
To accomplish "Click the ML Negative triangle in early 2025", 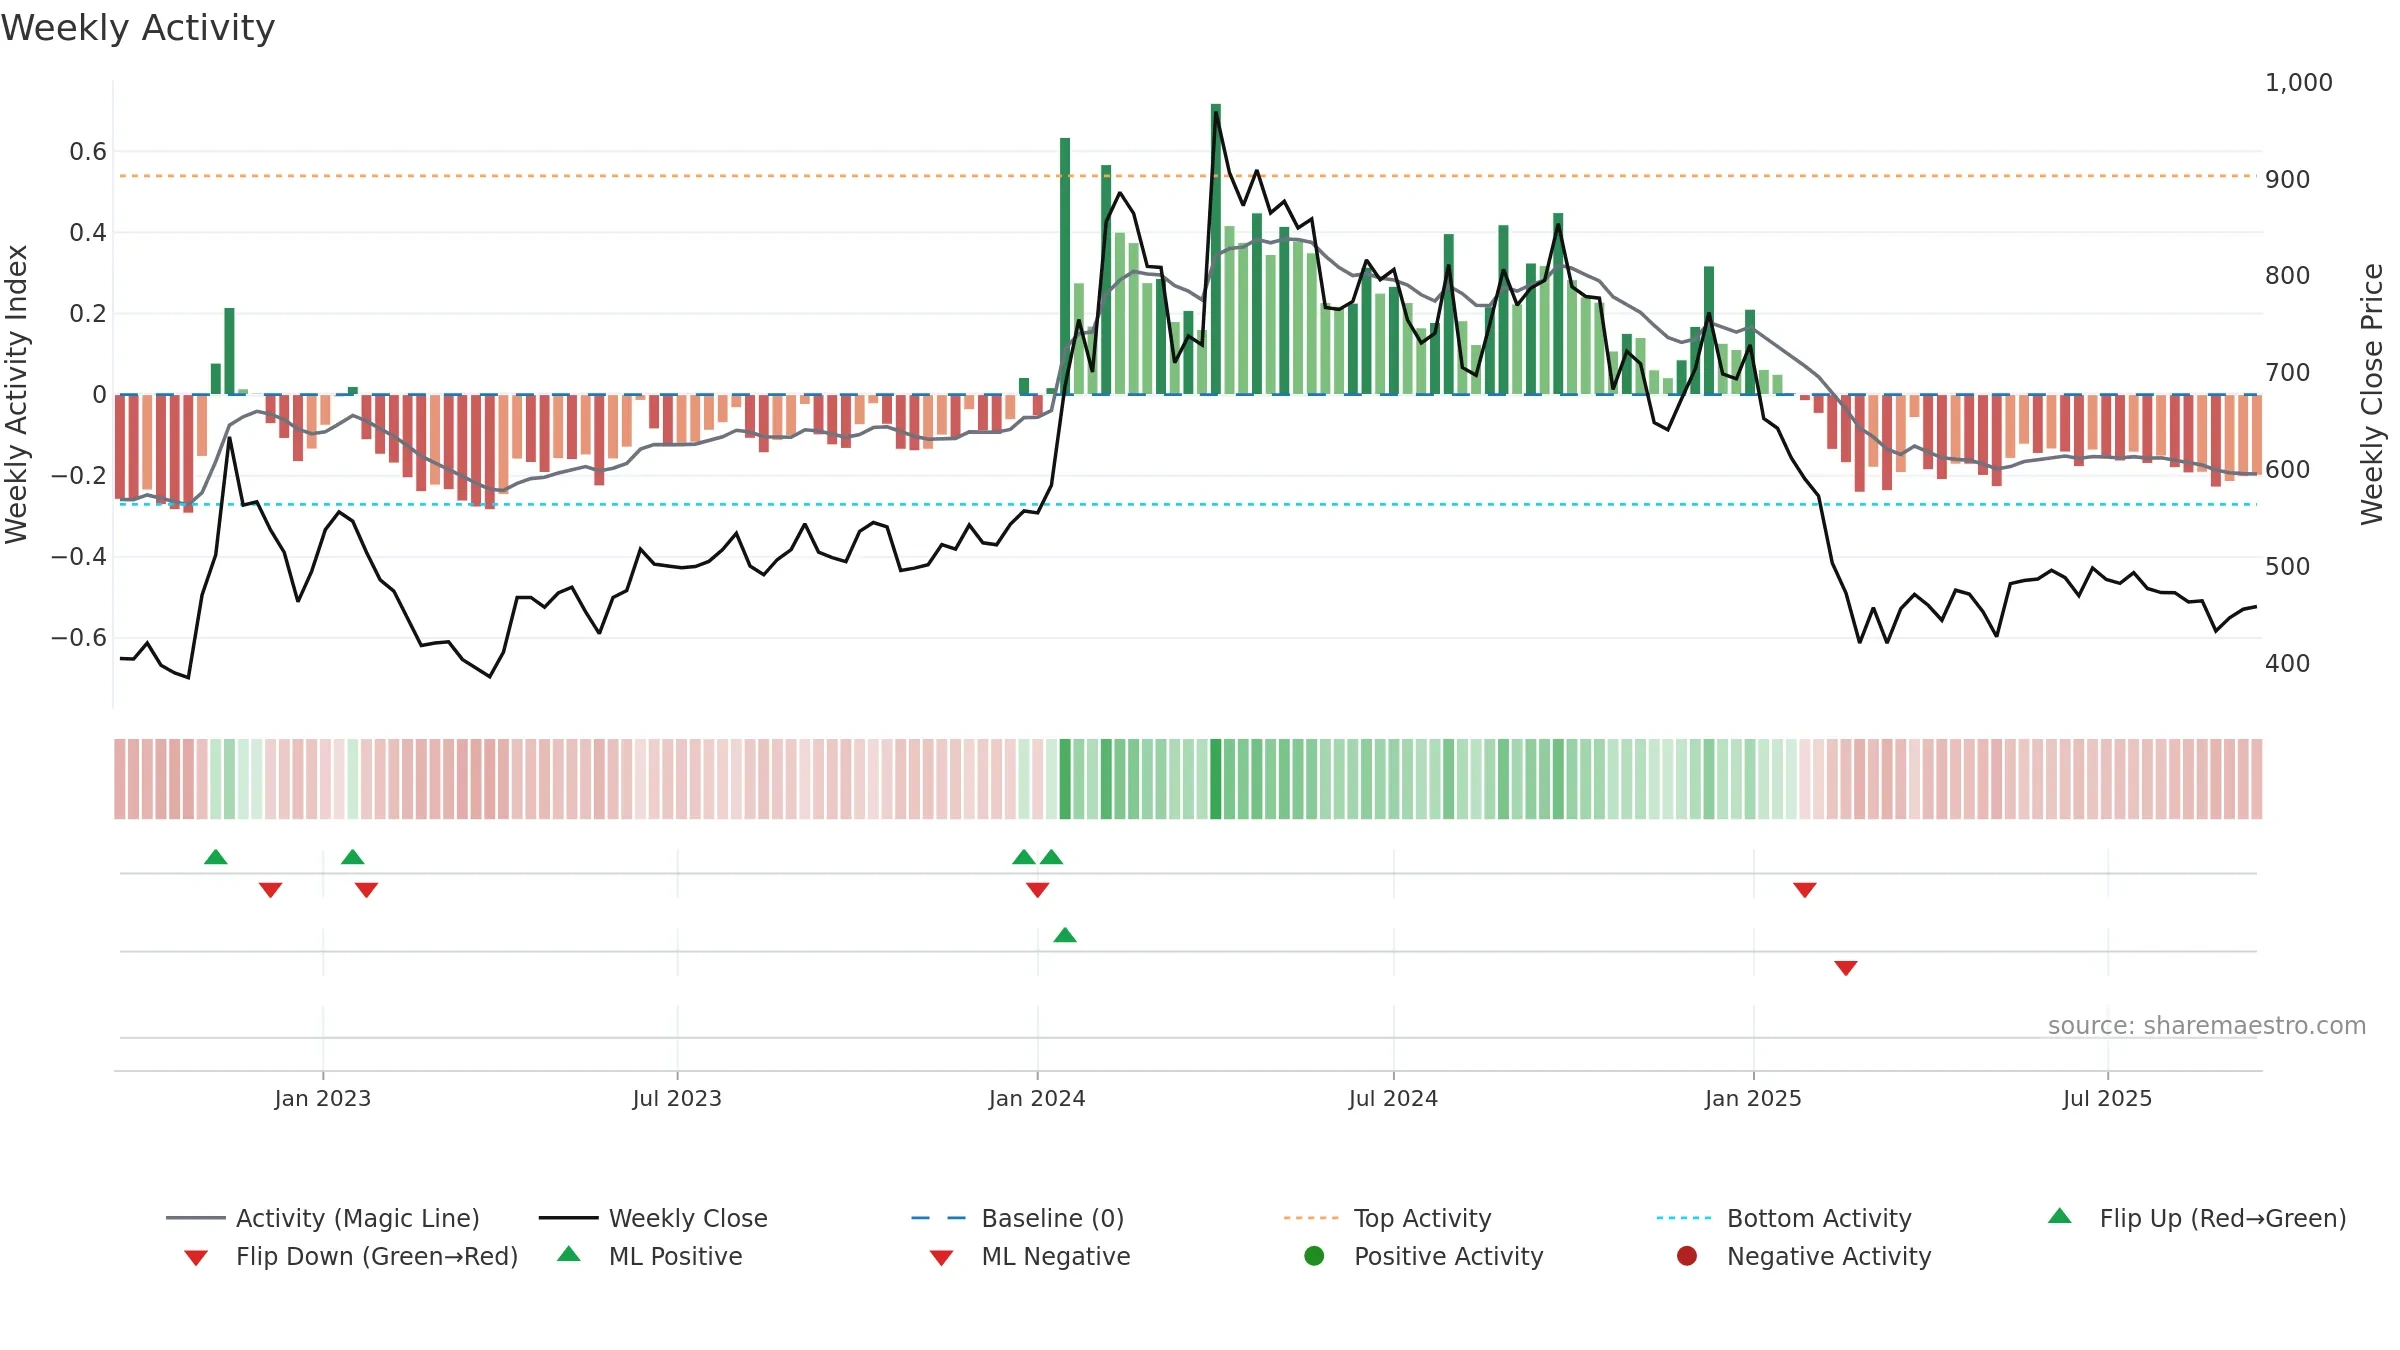I will point(1846,968).
